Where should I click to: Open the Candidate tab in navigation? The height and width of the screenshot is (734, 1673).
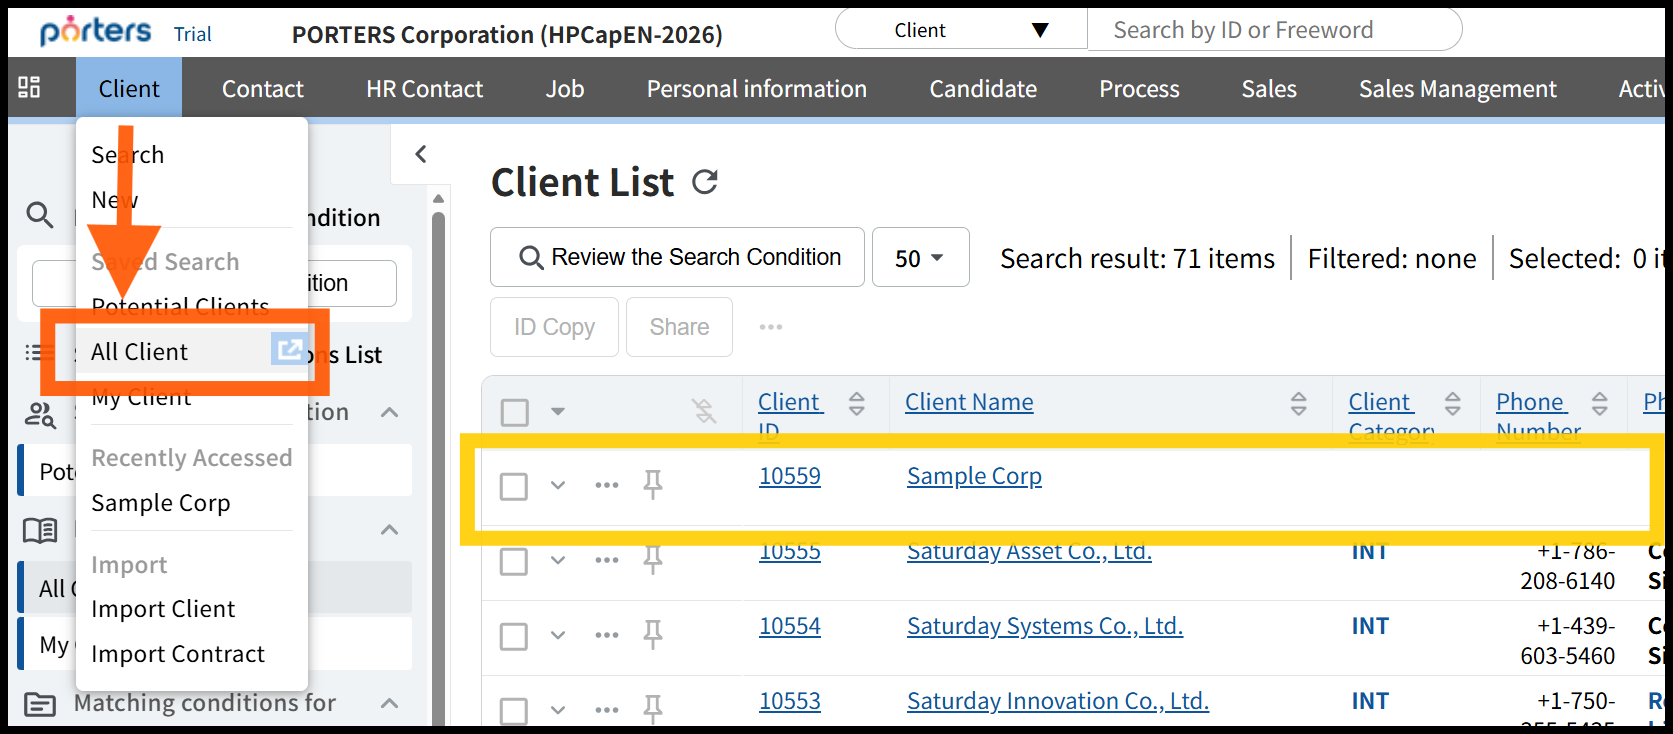point(982,89)
